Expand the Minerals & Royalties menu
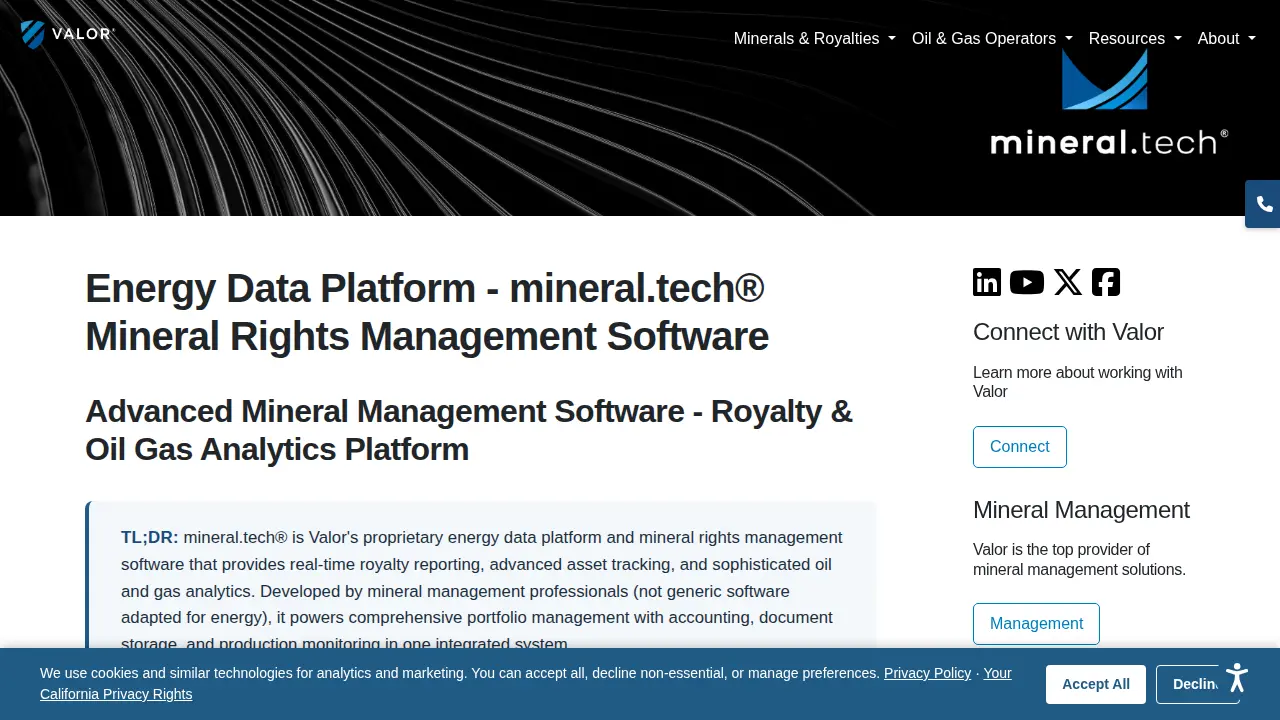The image size is (1280, 720). (x=815, y=38)
